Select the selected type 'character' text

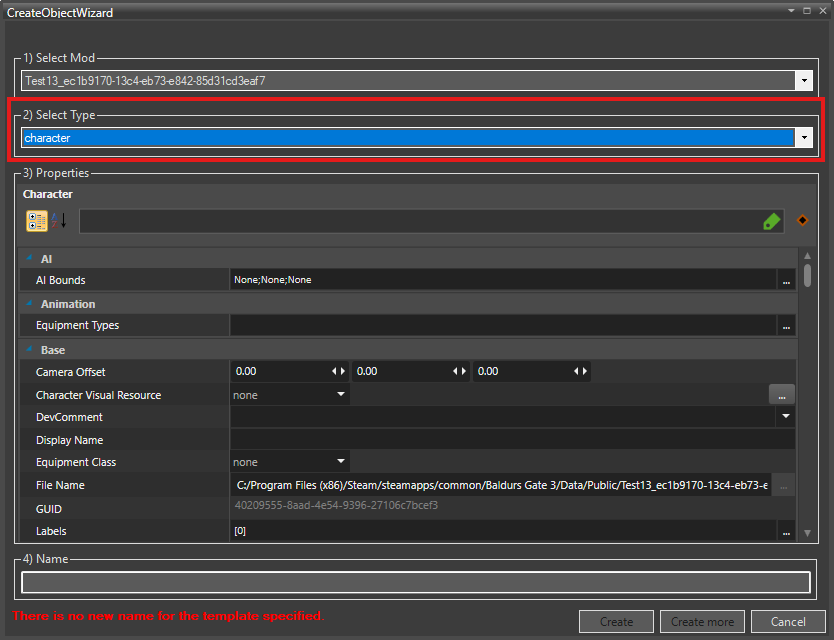[x=47, y=138]
